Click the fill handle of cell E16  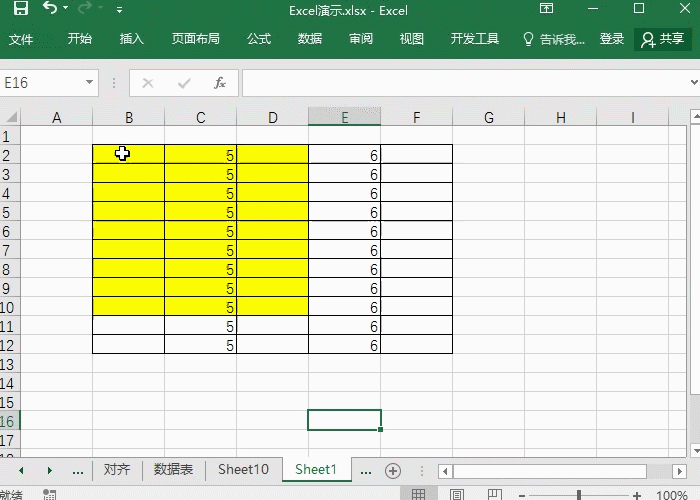point(380,429)
